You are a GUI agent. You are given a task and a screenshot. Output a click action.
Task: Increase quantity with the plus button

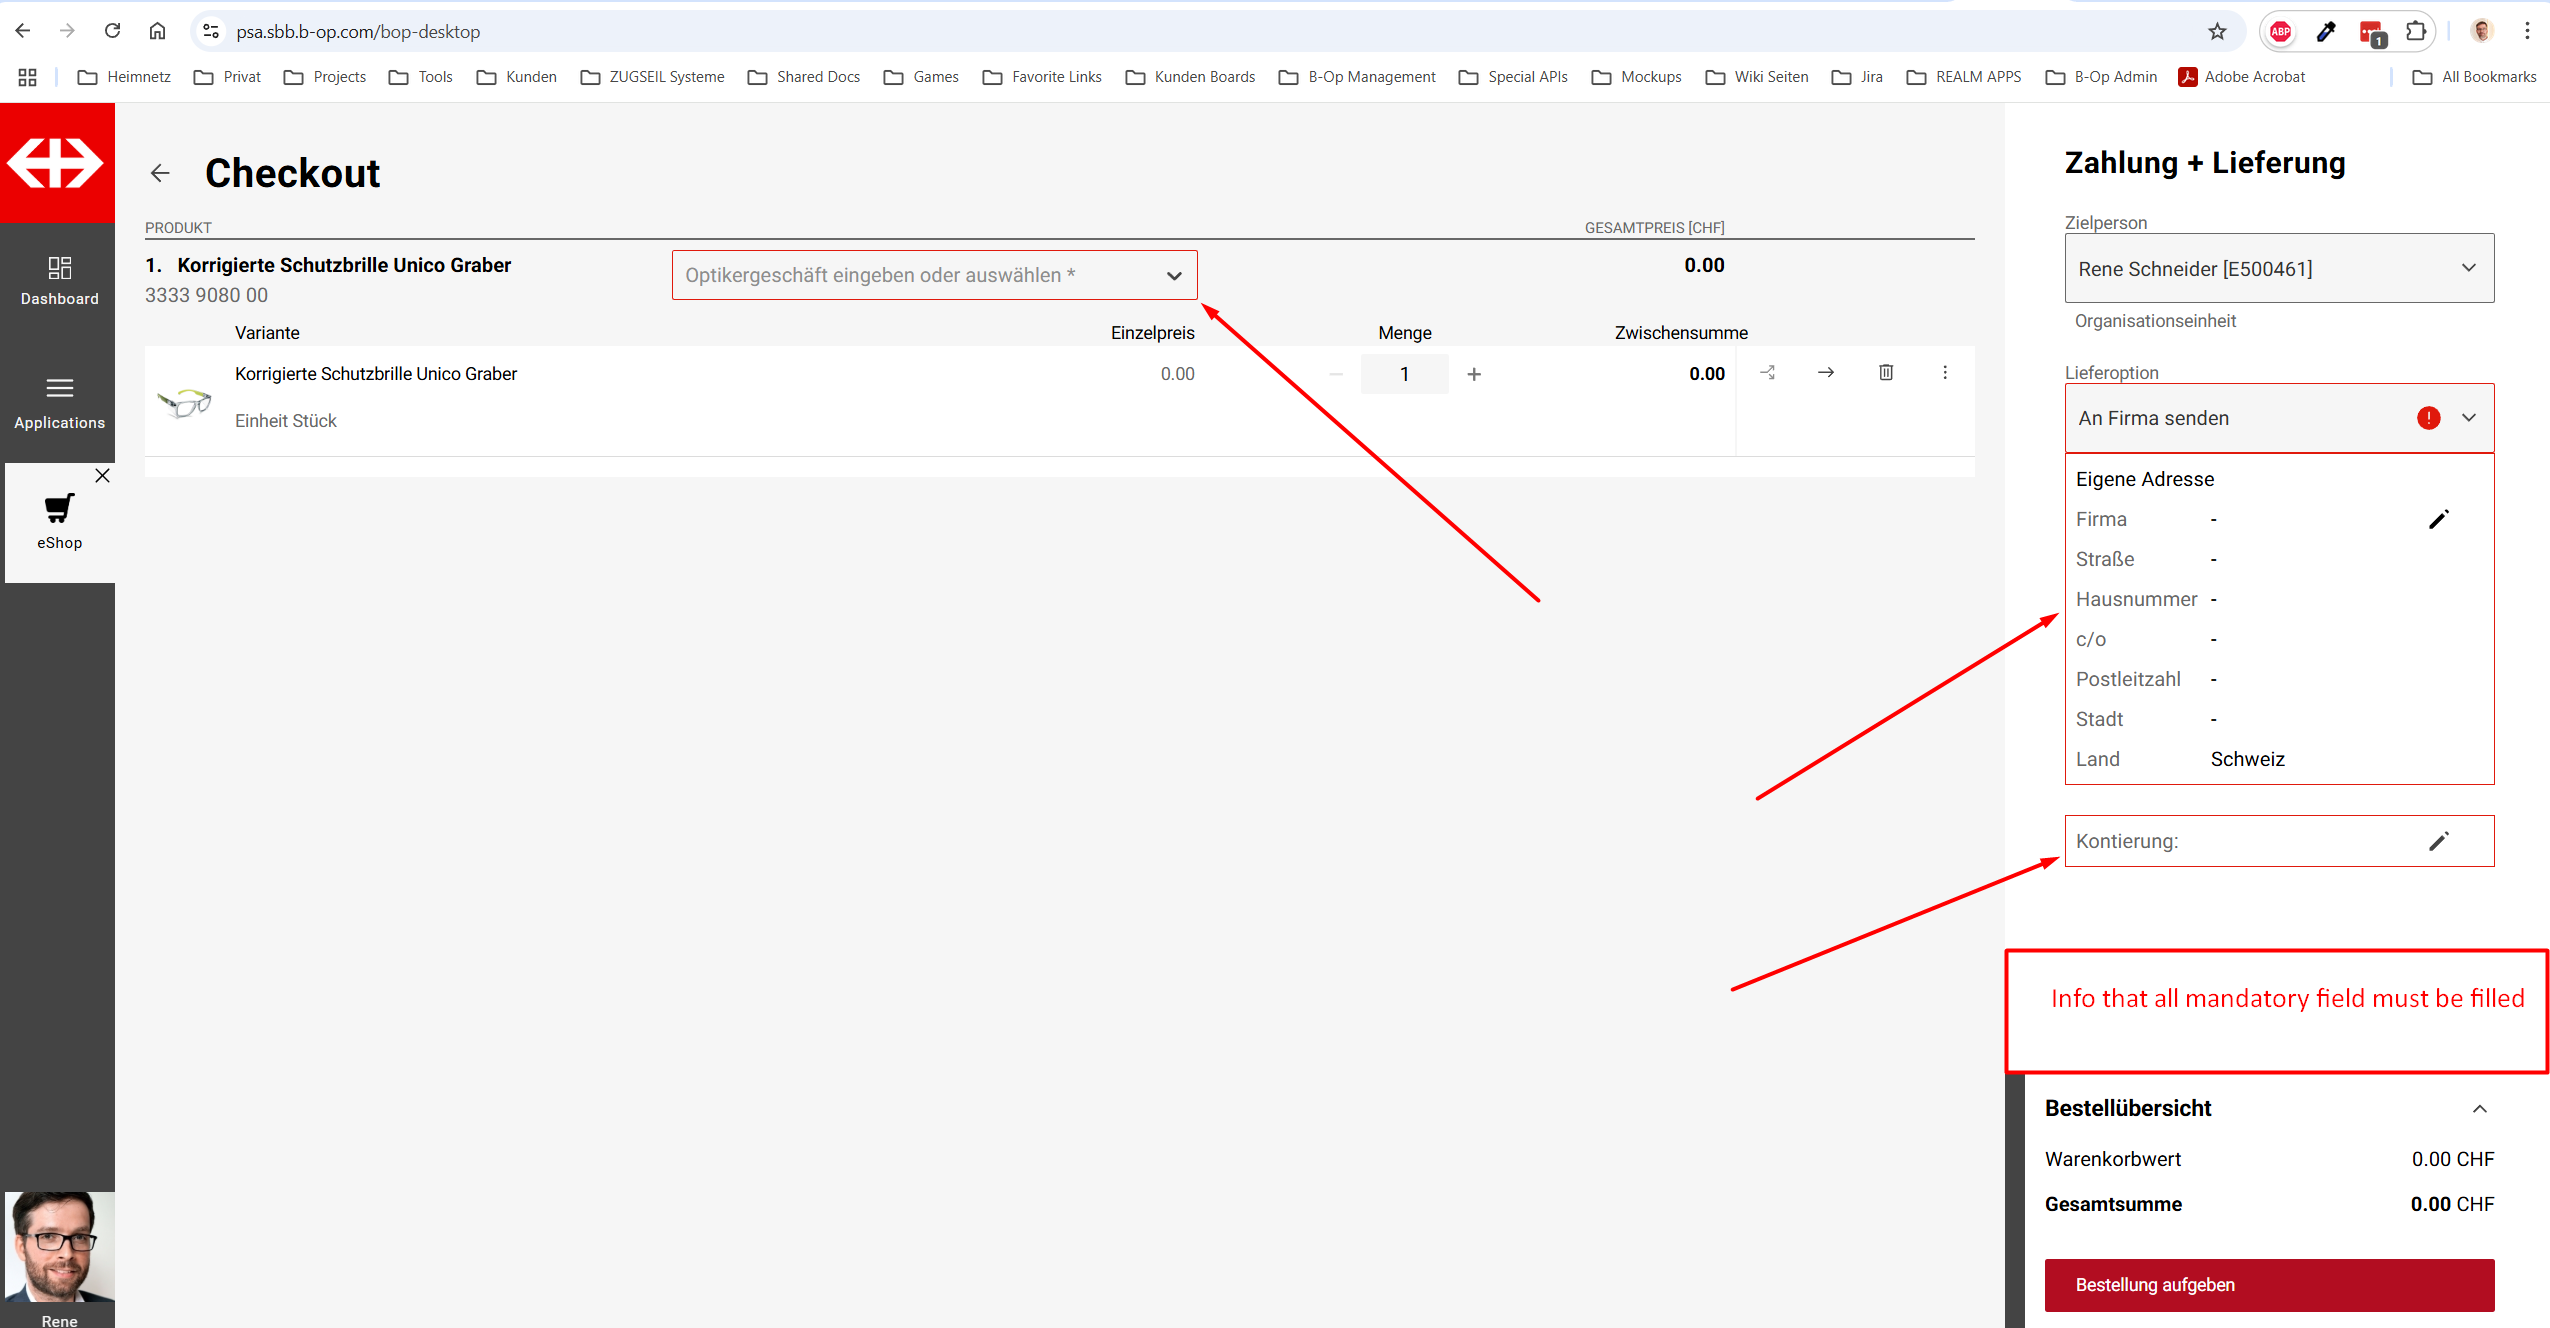pos(1473,374)
